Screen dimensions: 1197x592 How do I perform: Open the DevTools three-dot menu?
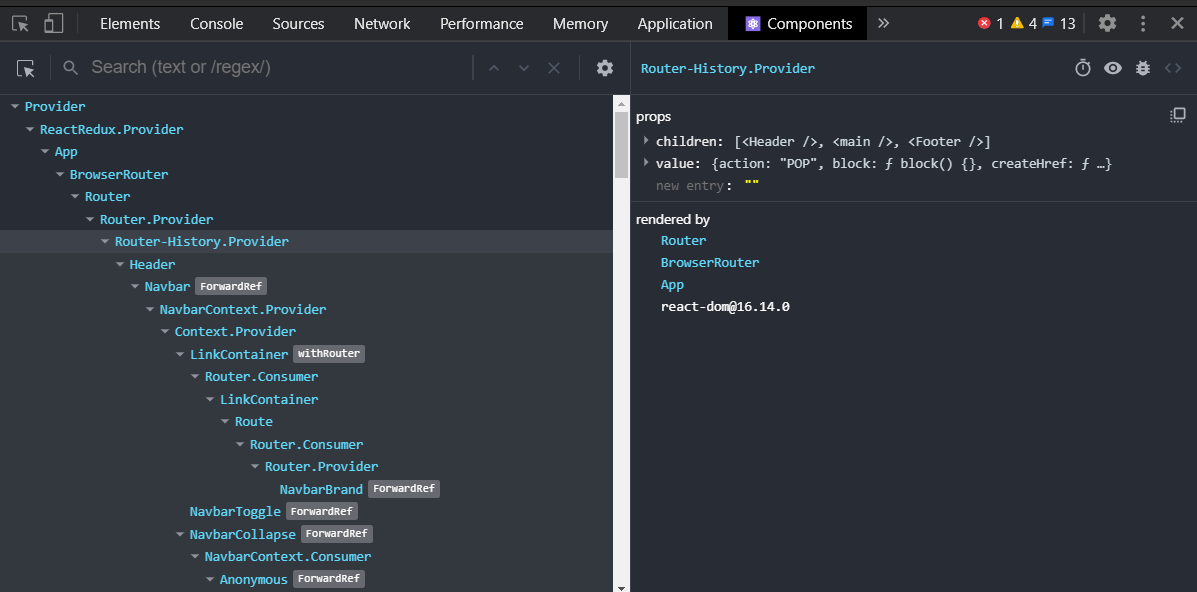click(1143, 23)
